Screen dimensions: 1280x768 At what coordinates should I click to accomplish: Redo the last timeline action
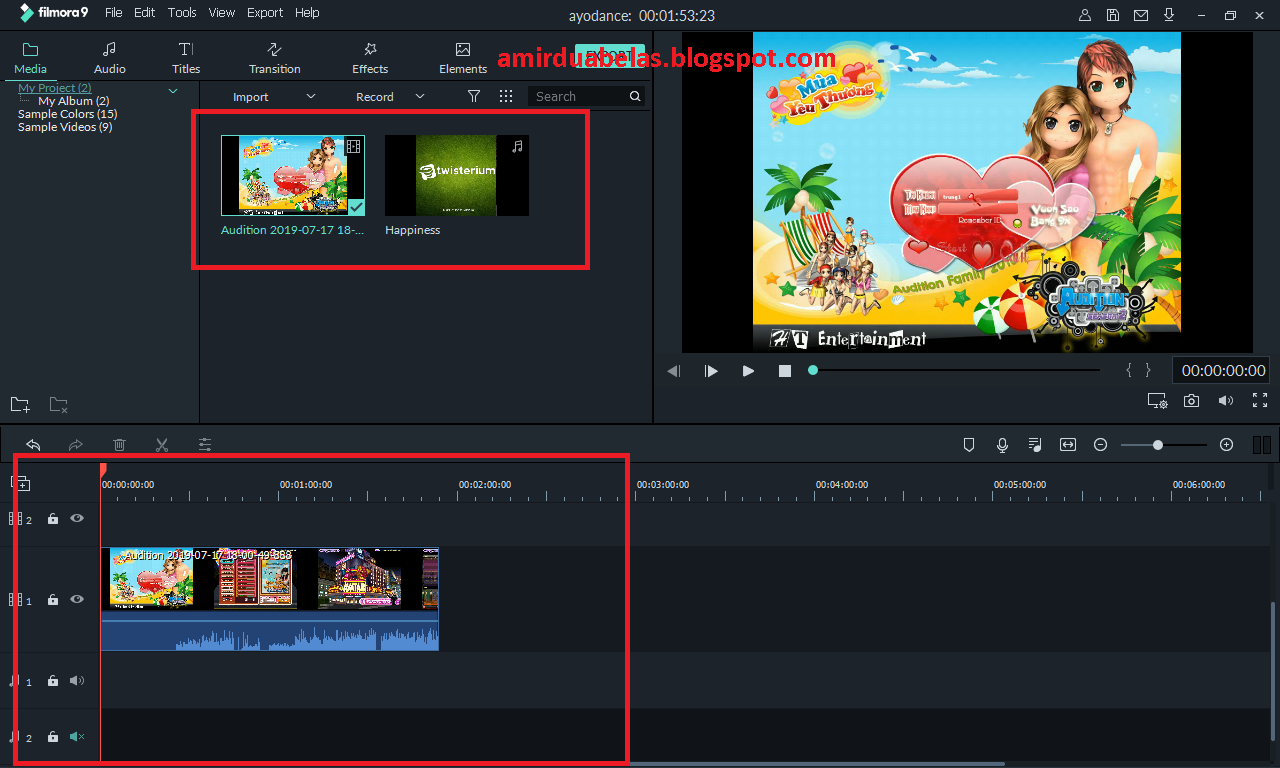tap(76, 445)
